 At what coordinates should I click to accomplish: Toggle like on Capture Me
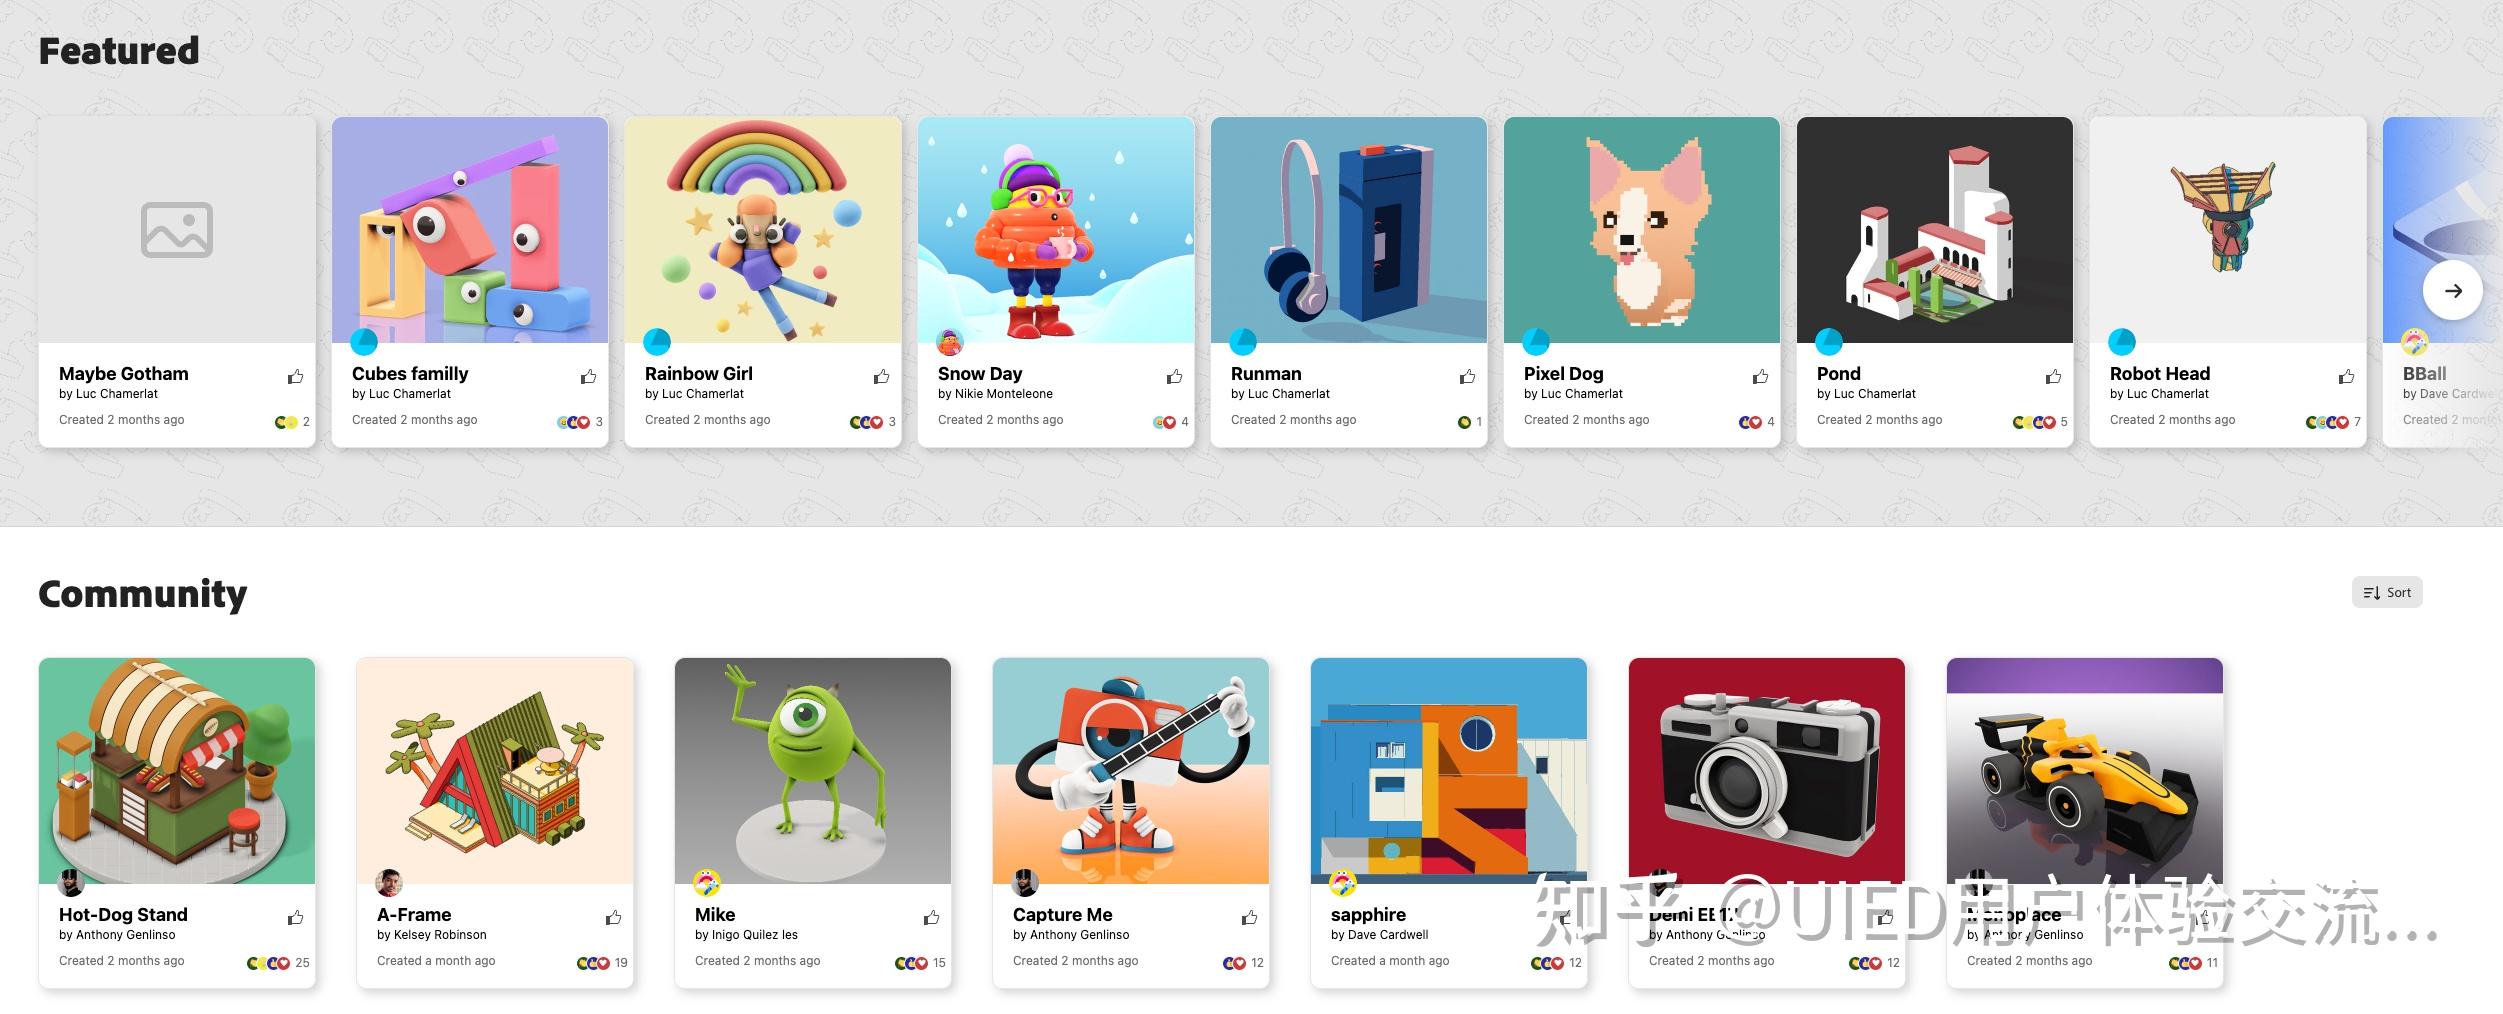[1249, 917]
